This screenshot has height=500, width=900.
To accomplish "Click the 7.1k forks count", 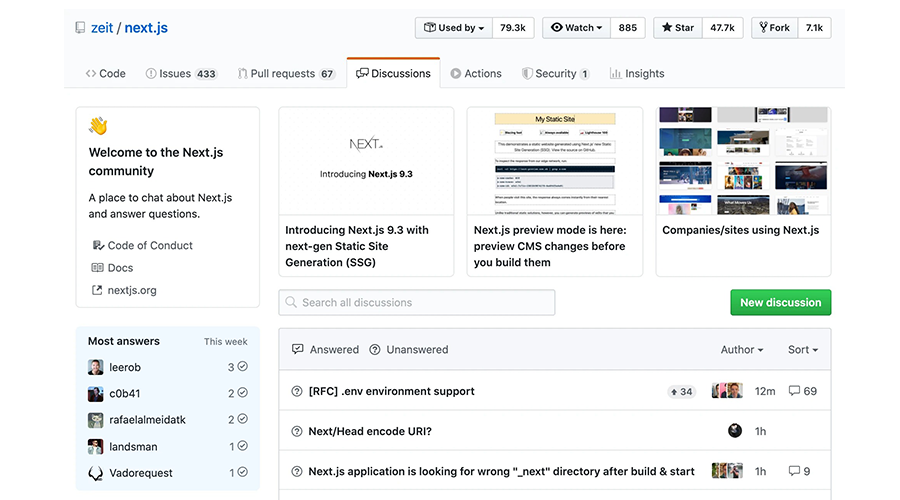I will pos(814,28).
